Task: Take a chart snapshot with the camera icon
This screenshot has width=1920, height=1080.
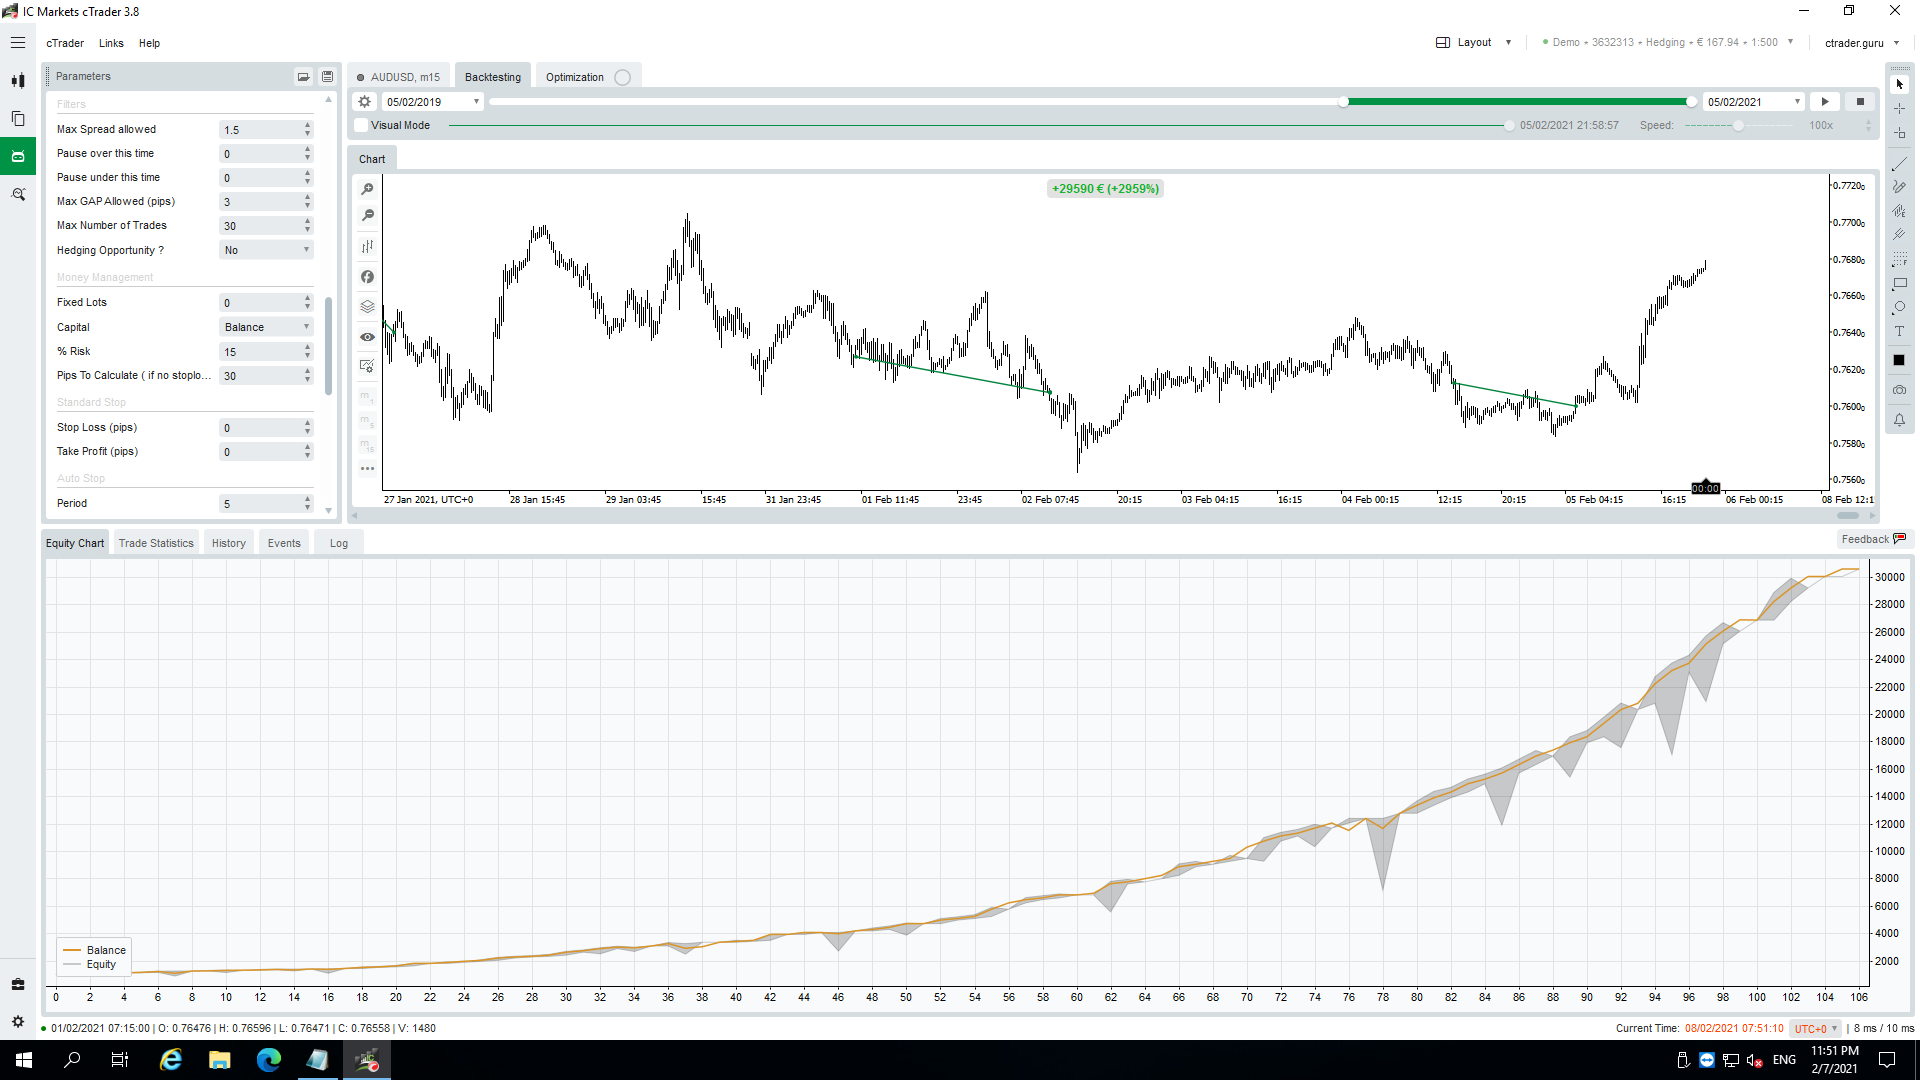Action: (x=1899, y=390)
